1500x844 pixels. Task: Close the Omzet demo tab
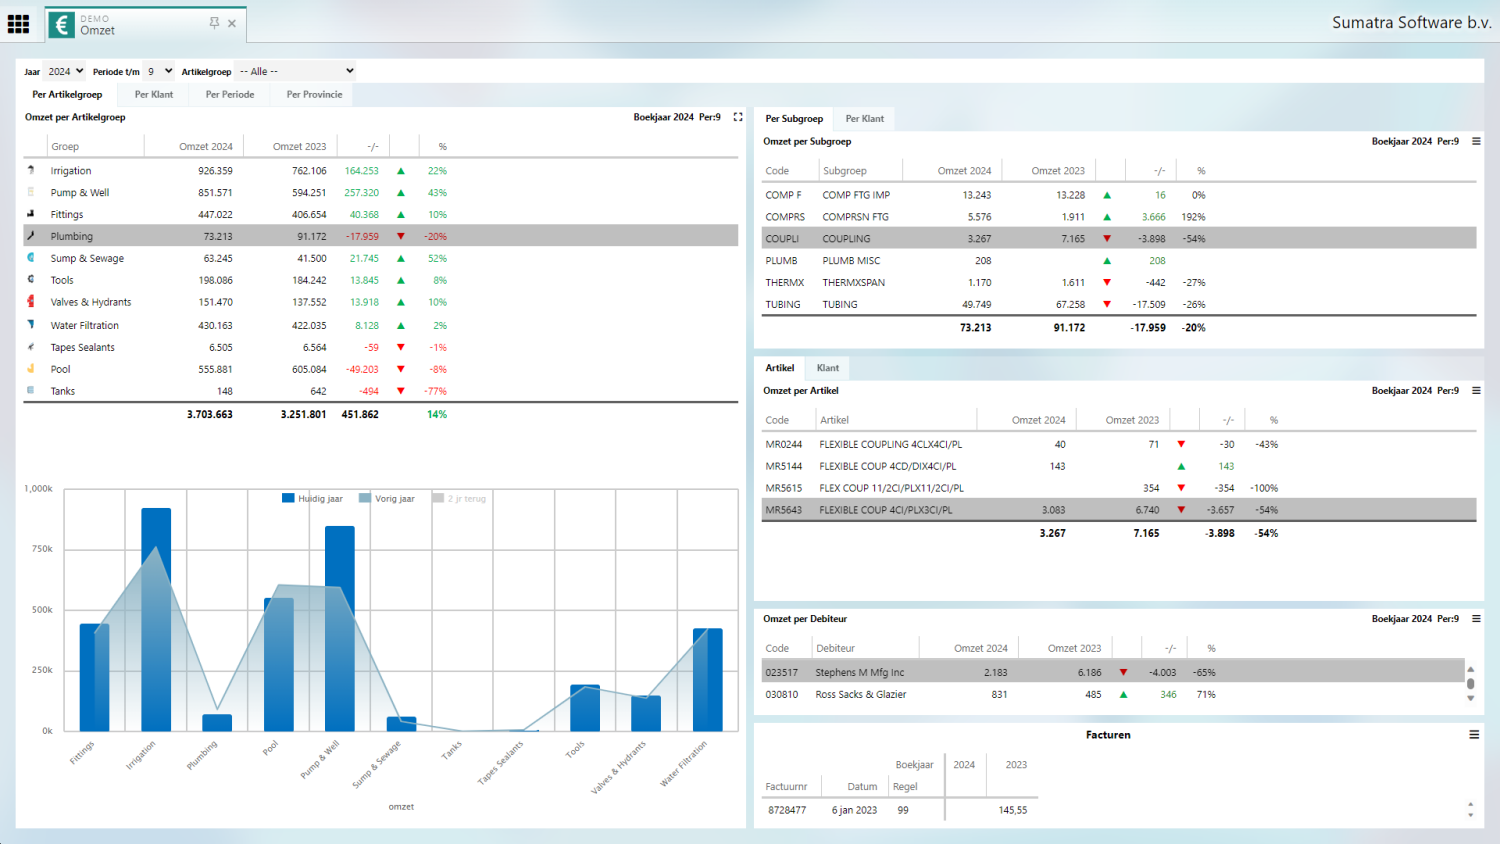[x=232, y=24]
